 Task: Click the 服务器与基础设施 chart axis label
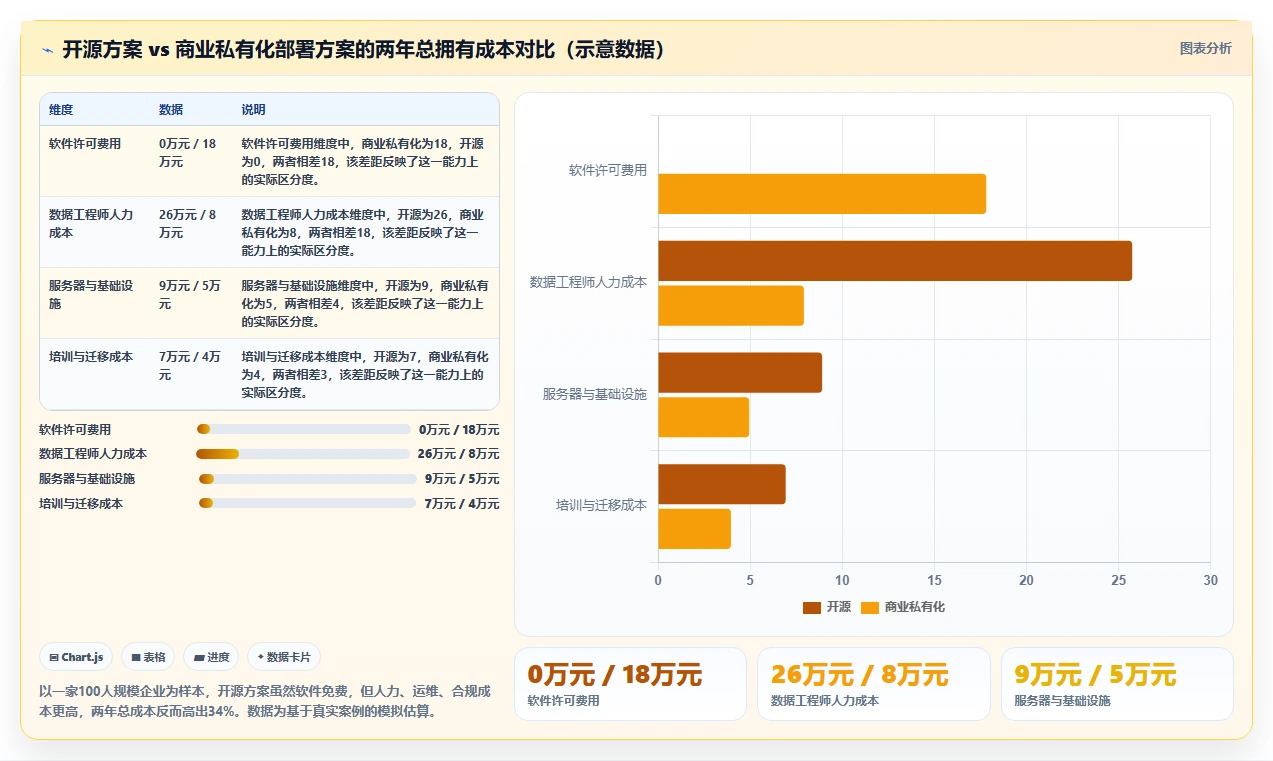click(595, 395)
